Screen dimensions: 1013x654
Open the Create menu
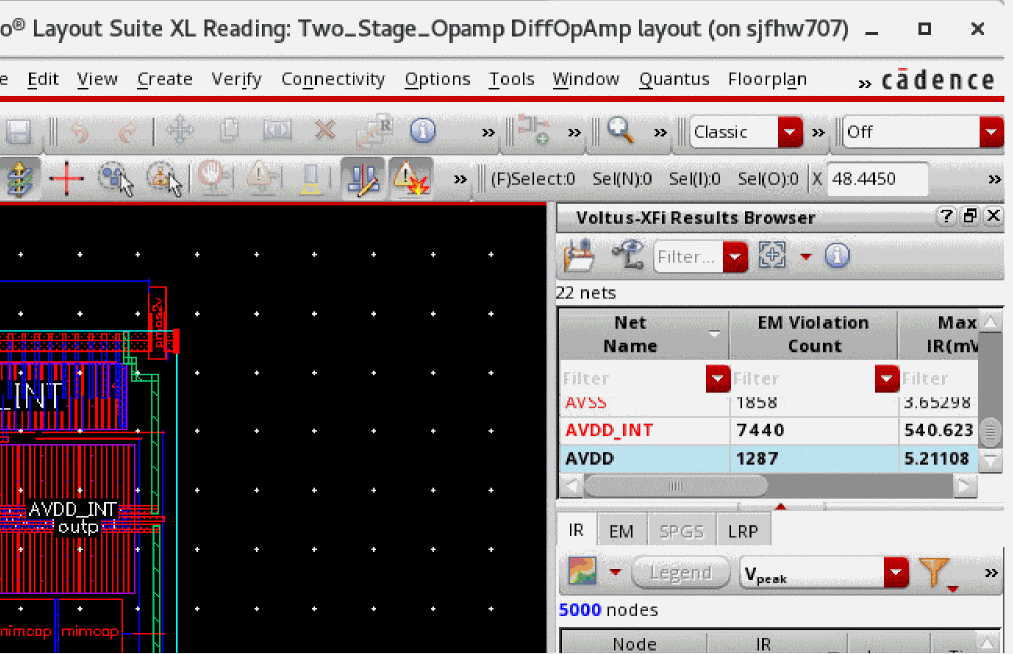(165, 79)
